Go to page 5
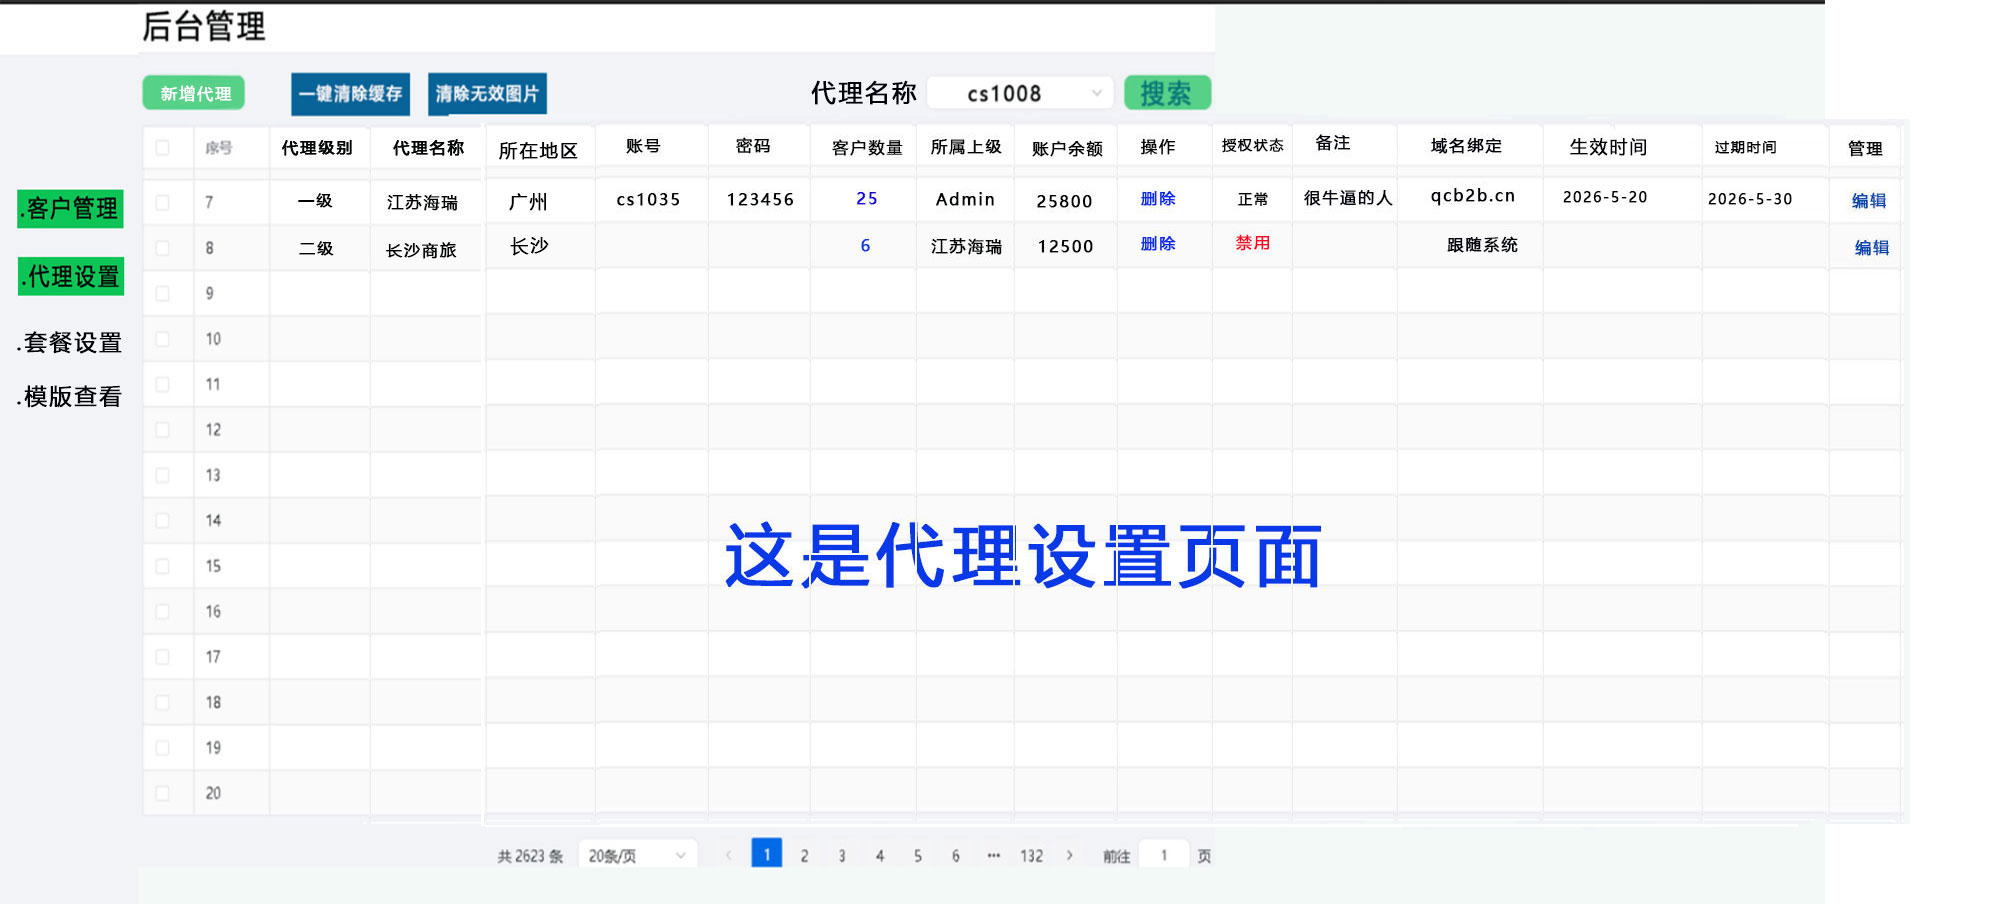This screenshot has height=904, width=2006. pyautogui.click(x=918, y=856)
